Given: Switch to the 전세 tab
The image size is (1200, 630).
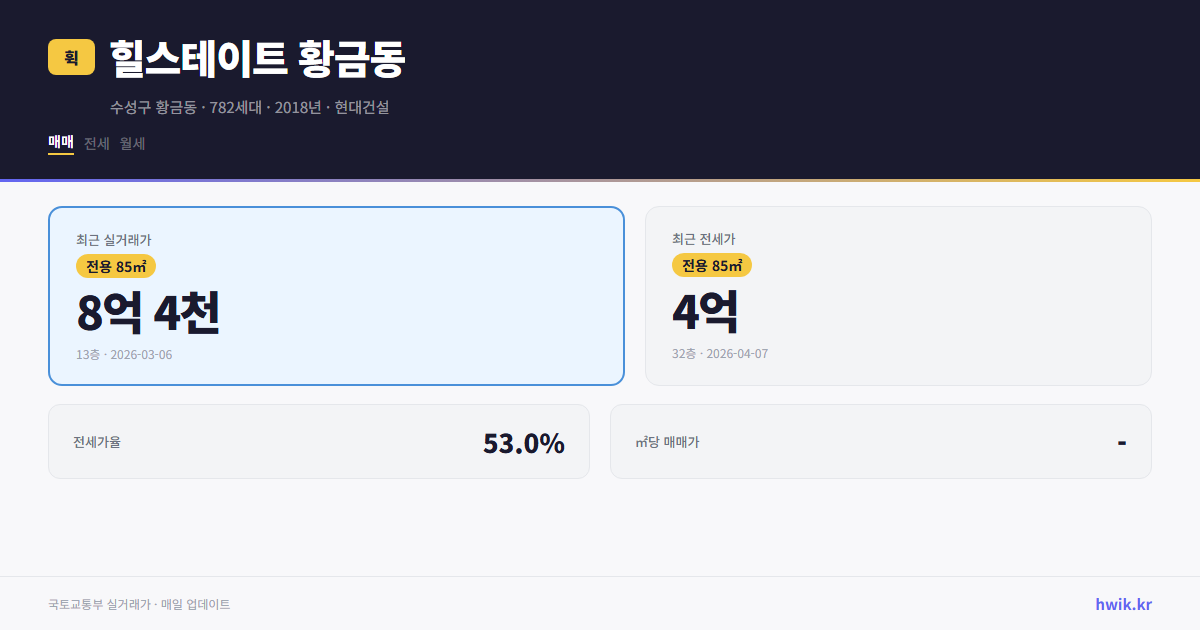Looking at the screenshot, I should point(93,143).
